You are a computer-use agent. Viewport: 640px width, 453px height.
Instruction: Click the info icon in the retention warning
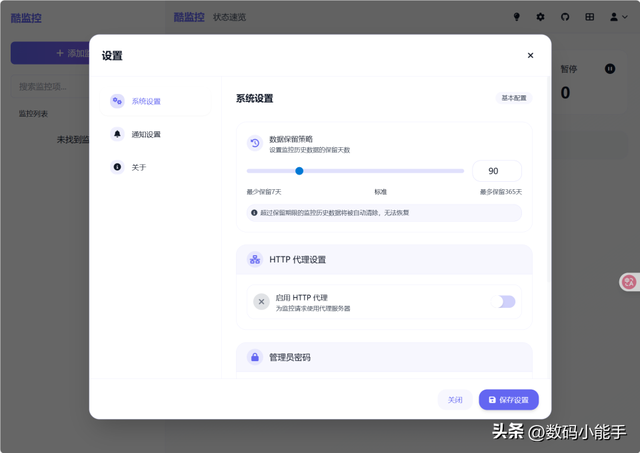(254, 213)
